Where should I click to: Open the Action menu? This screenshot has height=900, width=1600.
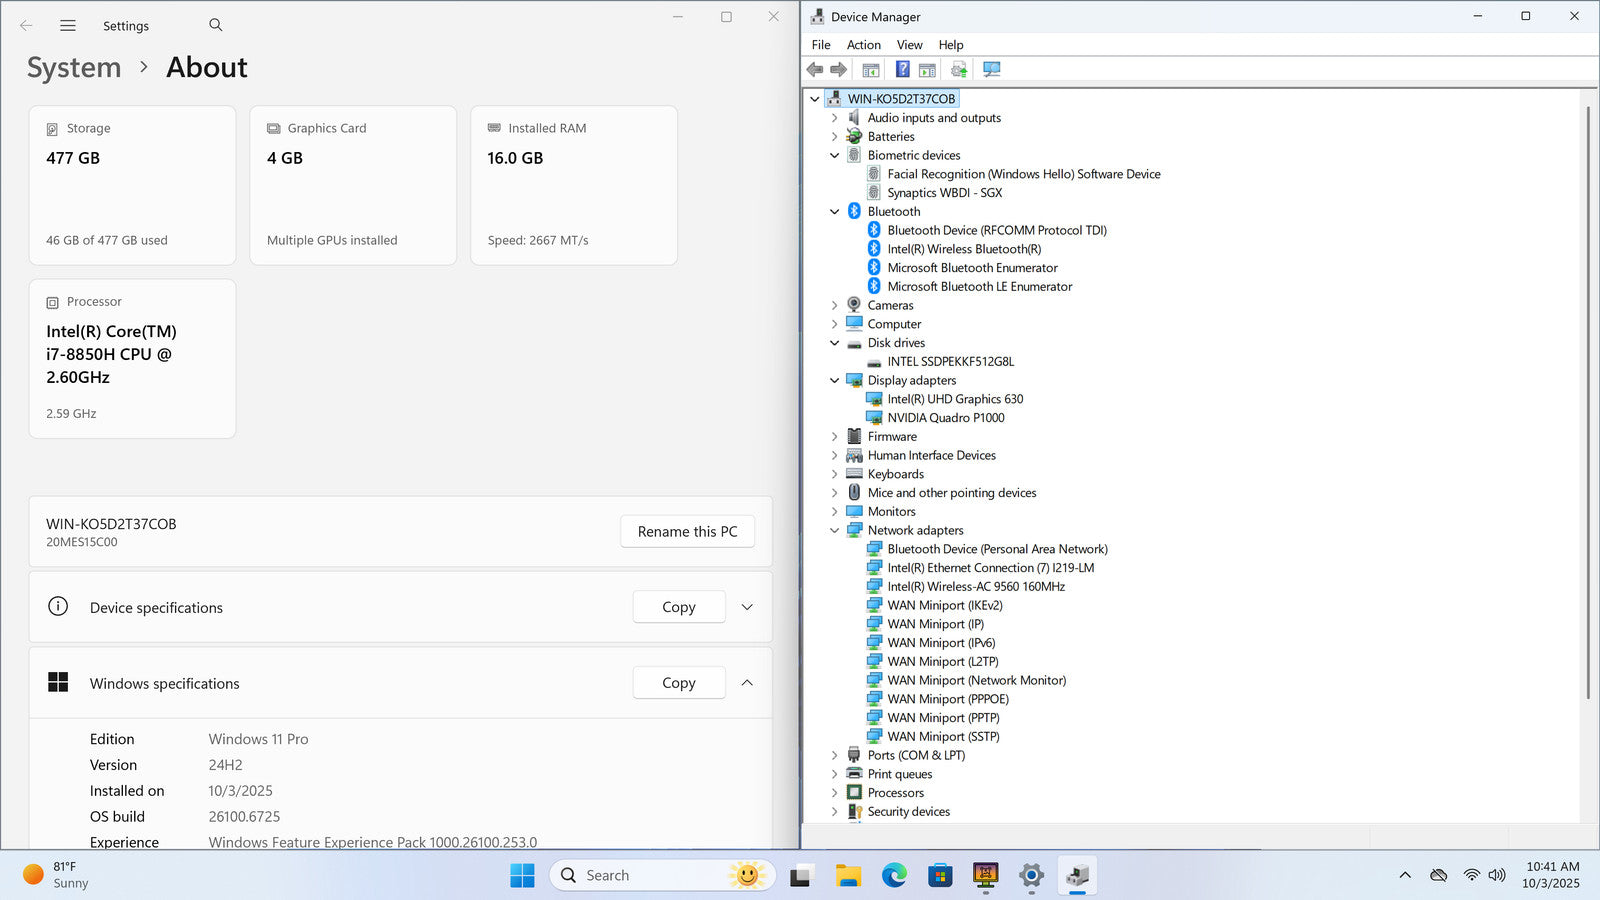(863, 45)
